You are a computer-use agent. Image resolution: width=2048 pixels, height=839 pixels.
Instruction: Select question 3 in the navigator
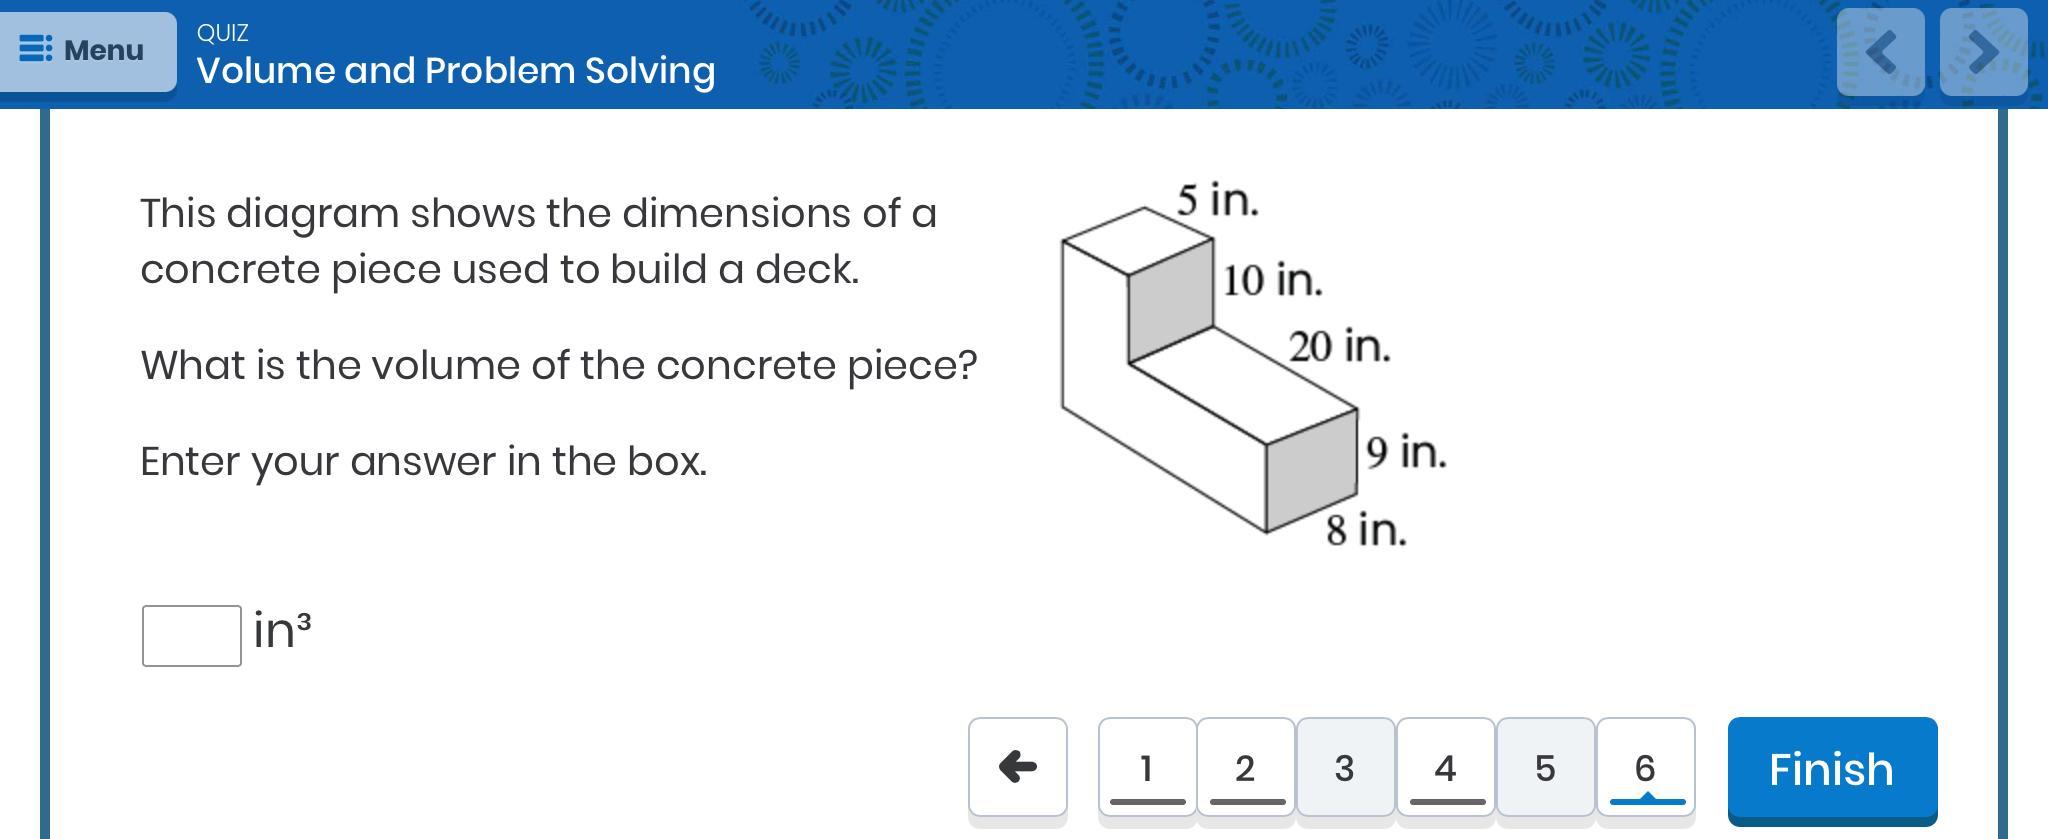tap(1345, 768)
